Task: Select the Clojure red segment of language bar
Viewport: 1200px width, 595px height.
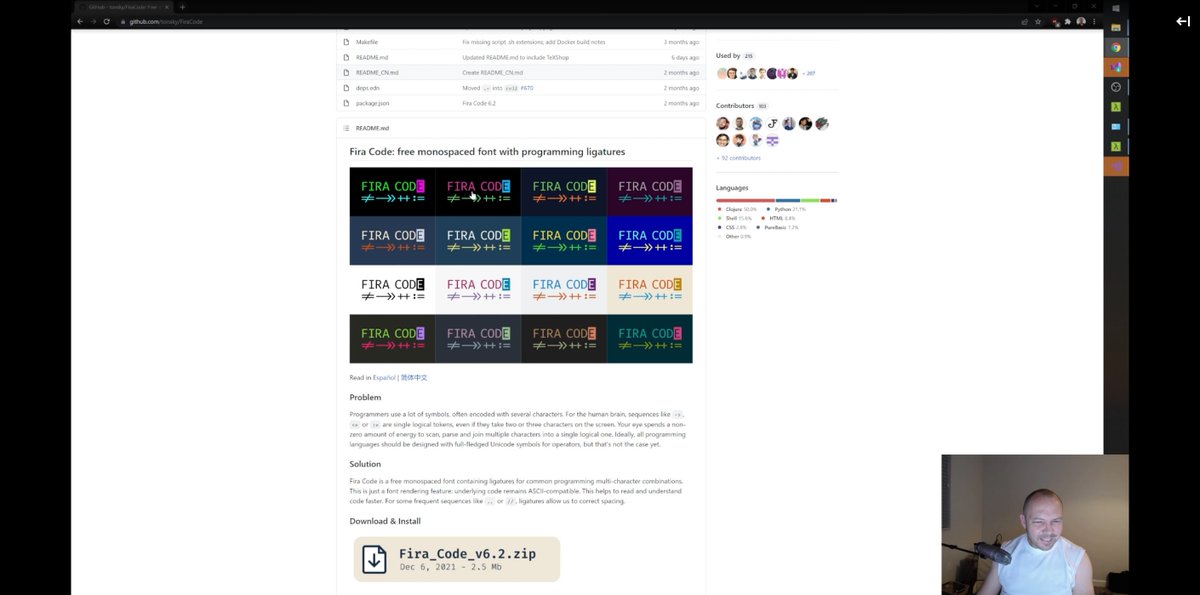Action: click(x=745, y=200)
